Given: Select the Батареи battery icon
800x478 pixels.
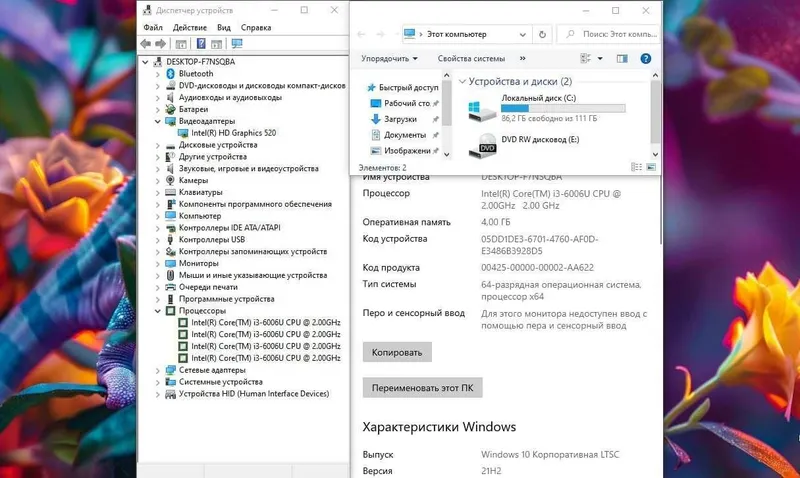Looking at the screenshot, I should [170, 109].
